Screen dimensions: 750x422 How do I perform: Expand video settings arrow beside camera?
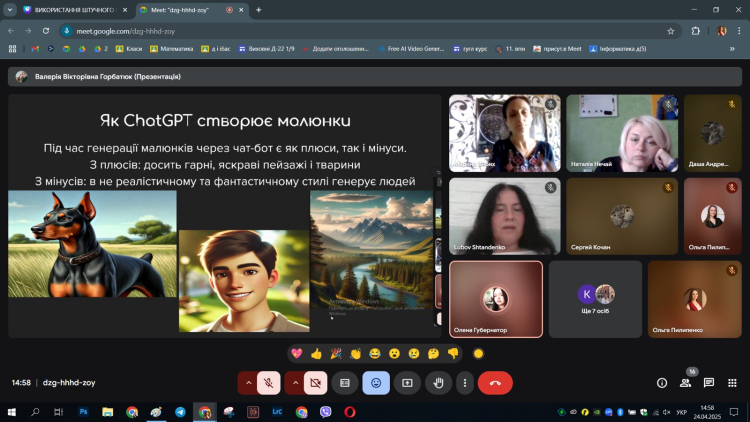pos(295,382)
